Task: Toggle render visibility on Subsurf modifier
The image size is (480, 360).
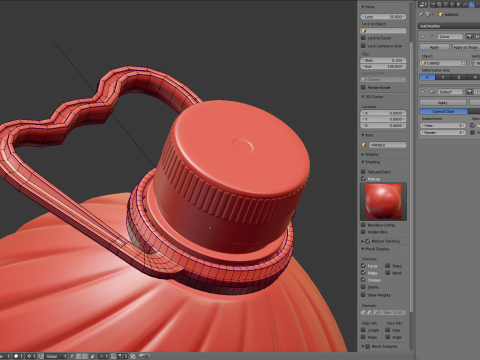Action: (x=469, y=92)
